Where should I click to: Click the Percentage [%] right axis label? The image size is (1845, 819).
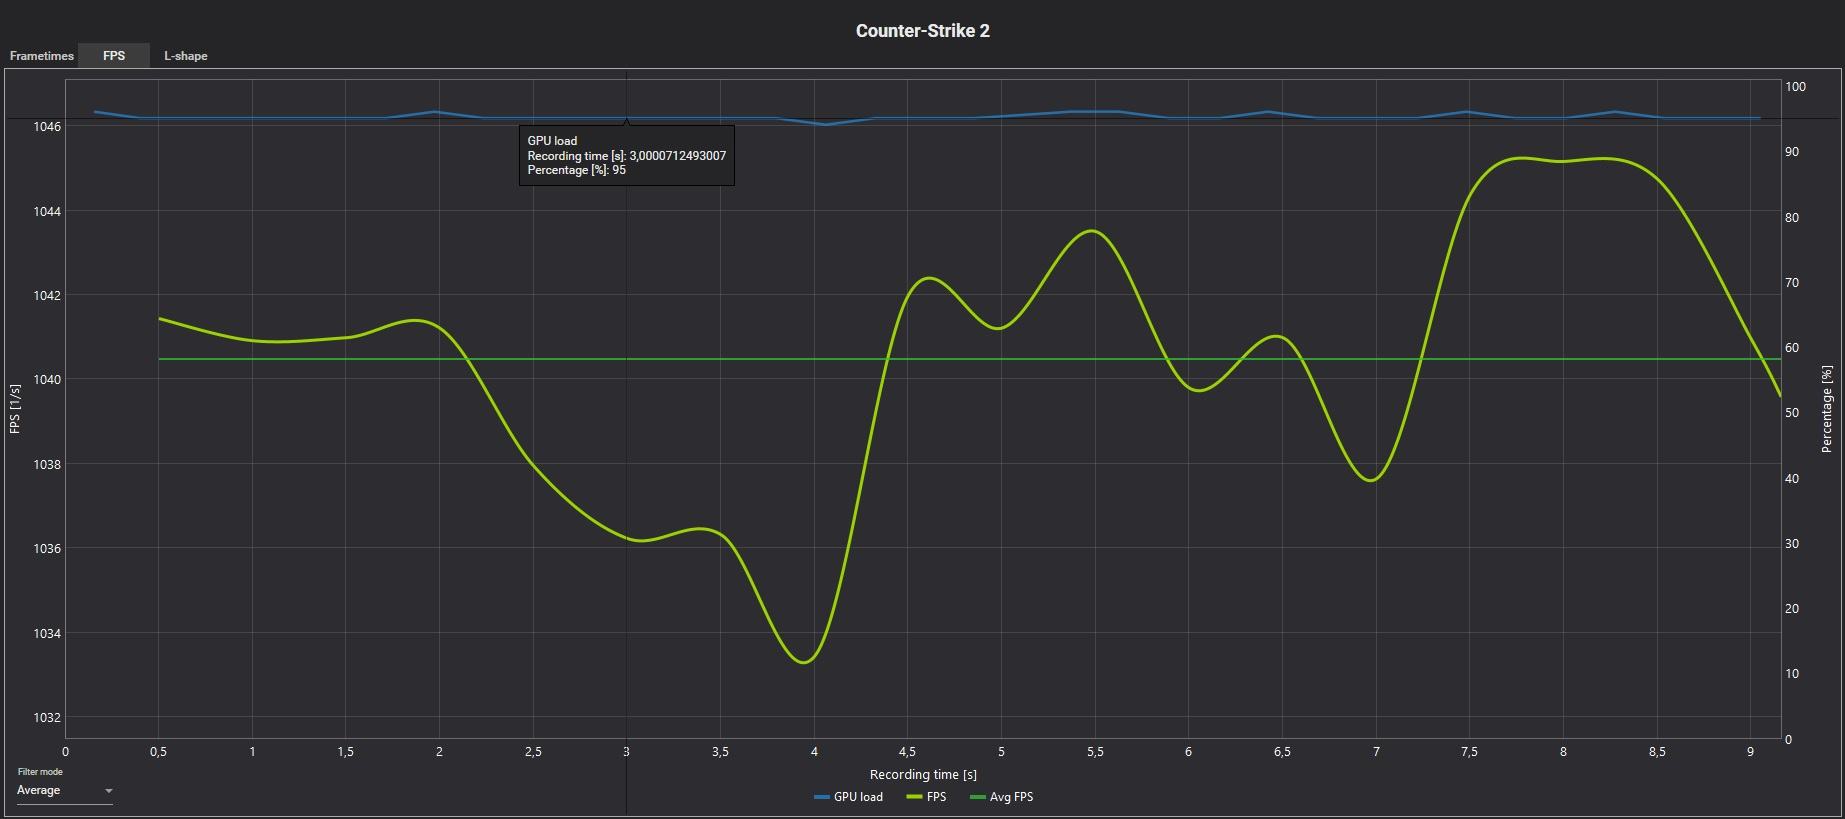[x=1827, y=409]
